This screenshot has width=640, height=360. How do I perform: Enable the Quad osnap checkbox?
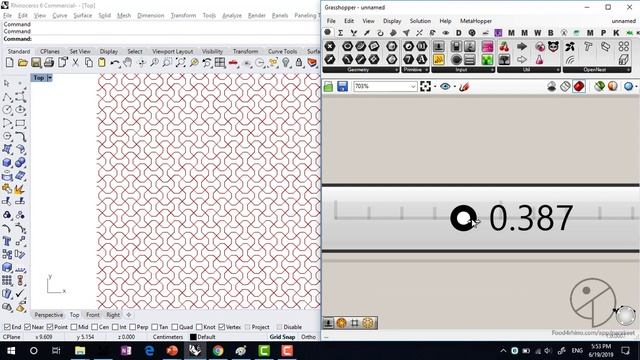[175, 327]
